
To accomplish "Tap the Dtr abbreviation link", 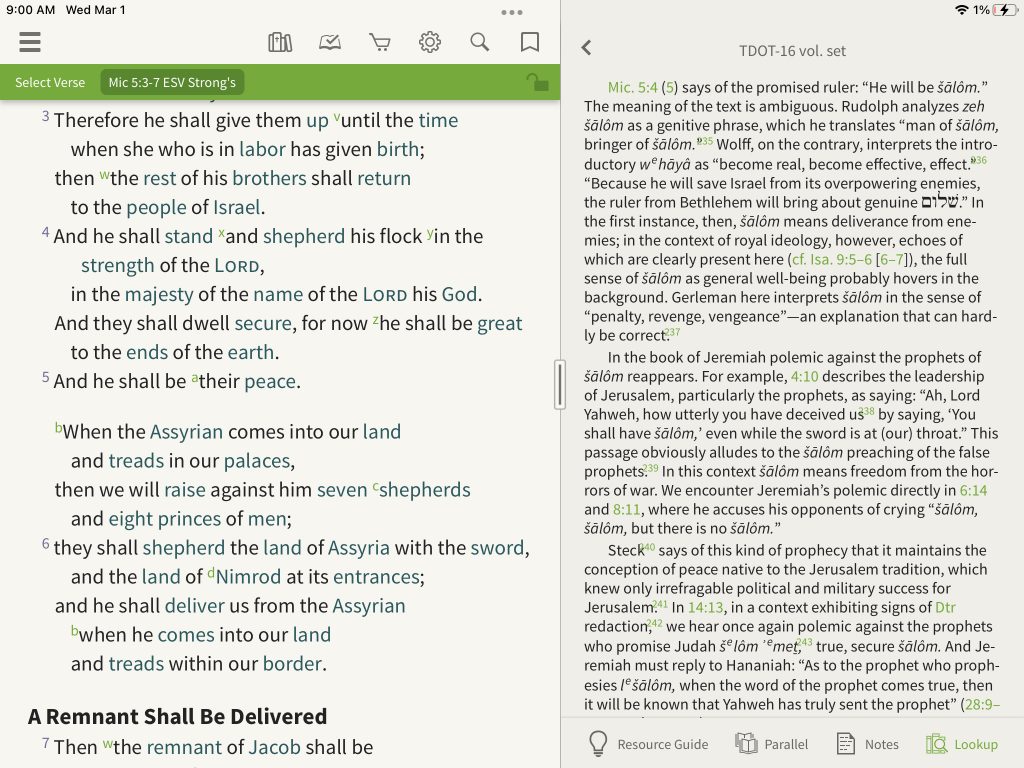I will coord(945,607).
